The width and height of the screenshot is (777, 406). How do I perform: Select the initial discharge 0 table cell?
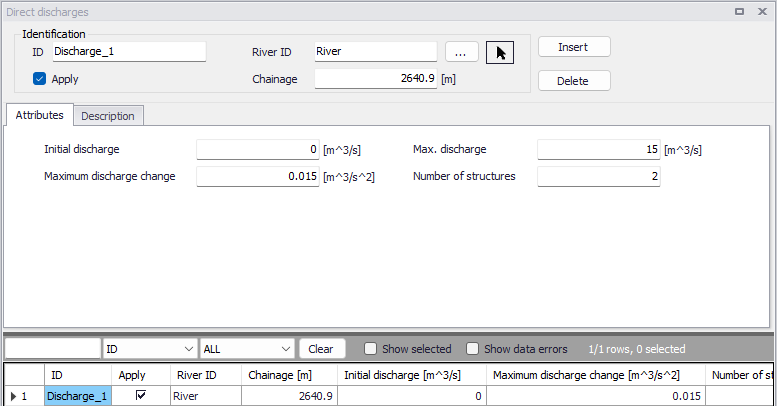point(412,396)
